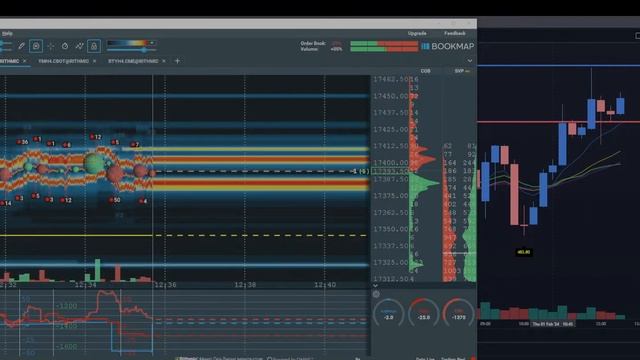Expand the chevron below the Bookmap logo
This screenshot has height=360, width=640.
470,61
